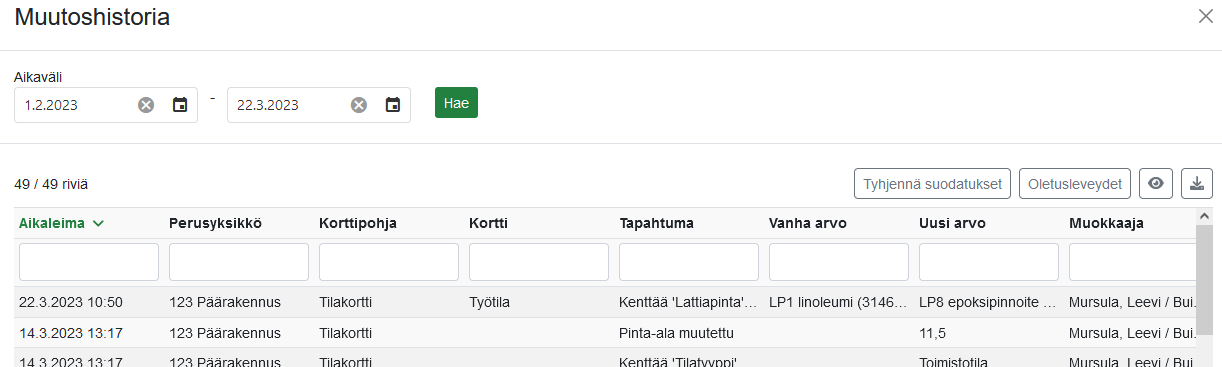Select the 22.3.2023 10:50 history row
The width and height of the screenshot is (1222, 367).
click(x=605, y=302)
